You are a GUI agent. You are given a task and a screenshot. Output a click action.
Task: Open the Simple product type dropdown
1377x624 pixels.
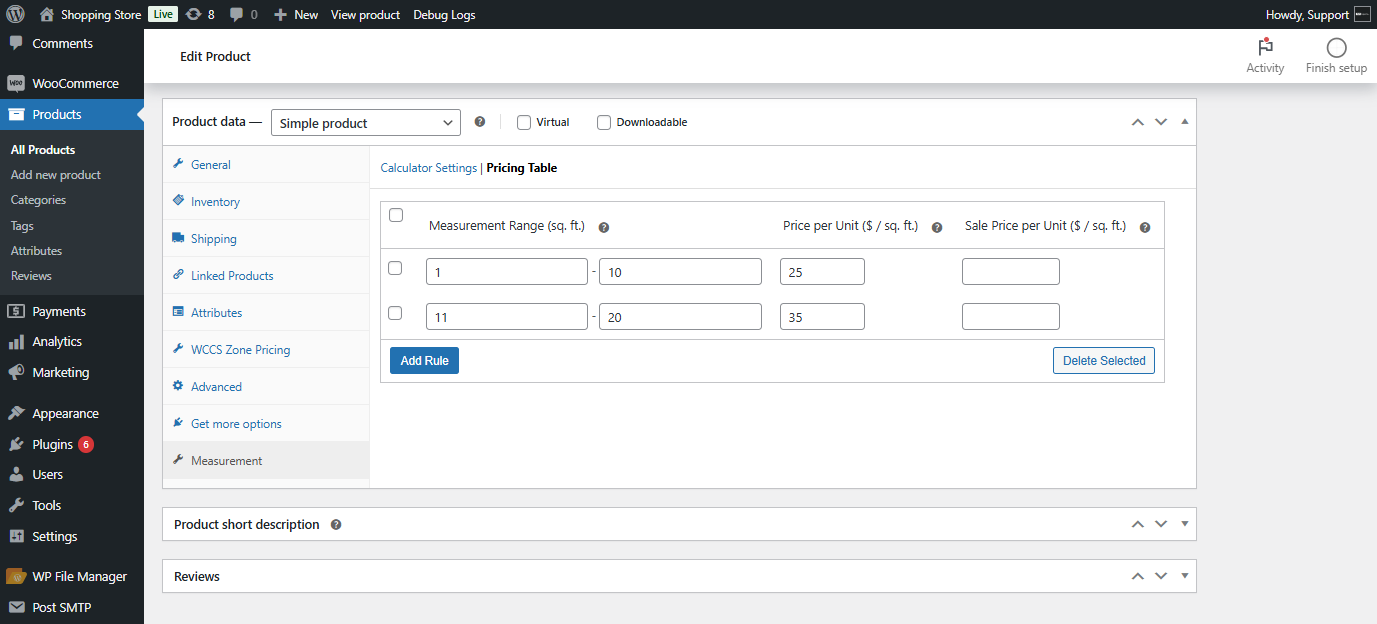(x=366, y=123)
